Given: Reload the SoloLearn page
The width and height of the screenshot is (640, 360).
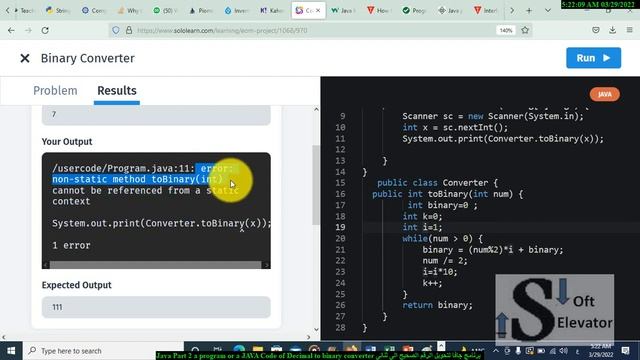Looking at the screenshot, I should pyautogui.click(x=45, y=30).
